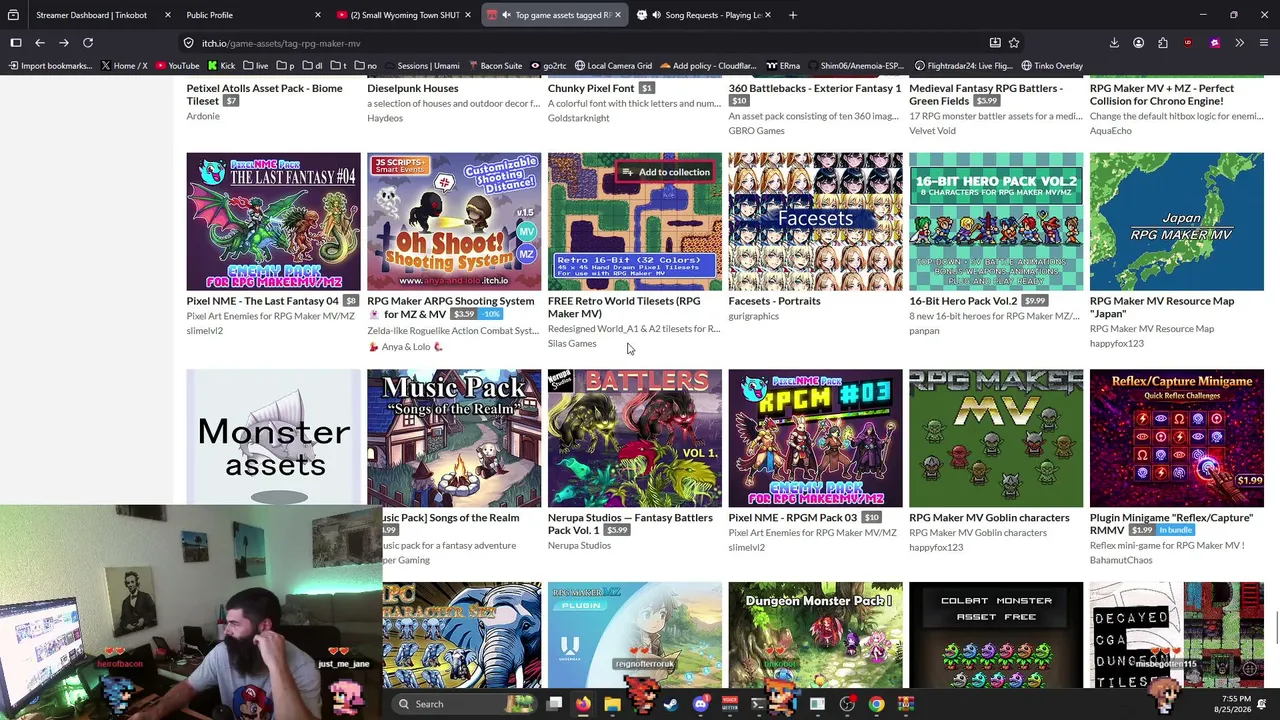Image resolution: width=1280 pixels, height=720 pixels.
Task: Mute the Top game assets tab
Action: coord(507,15)
